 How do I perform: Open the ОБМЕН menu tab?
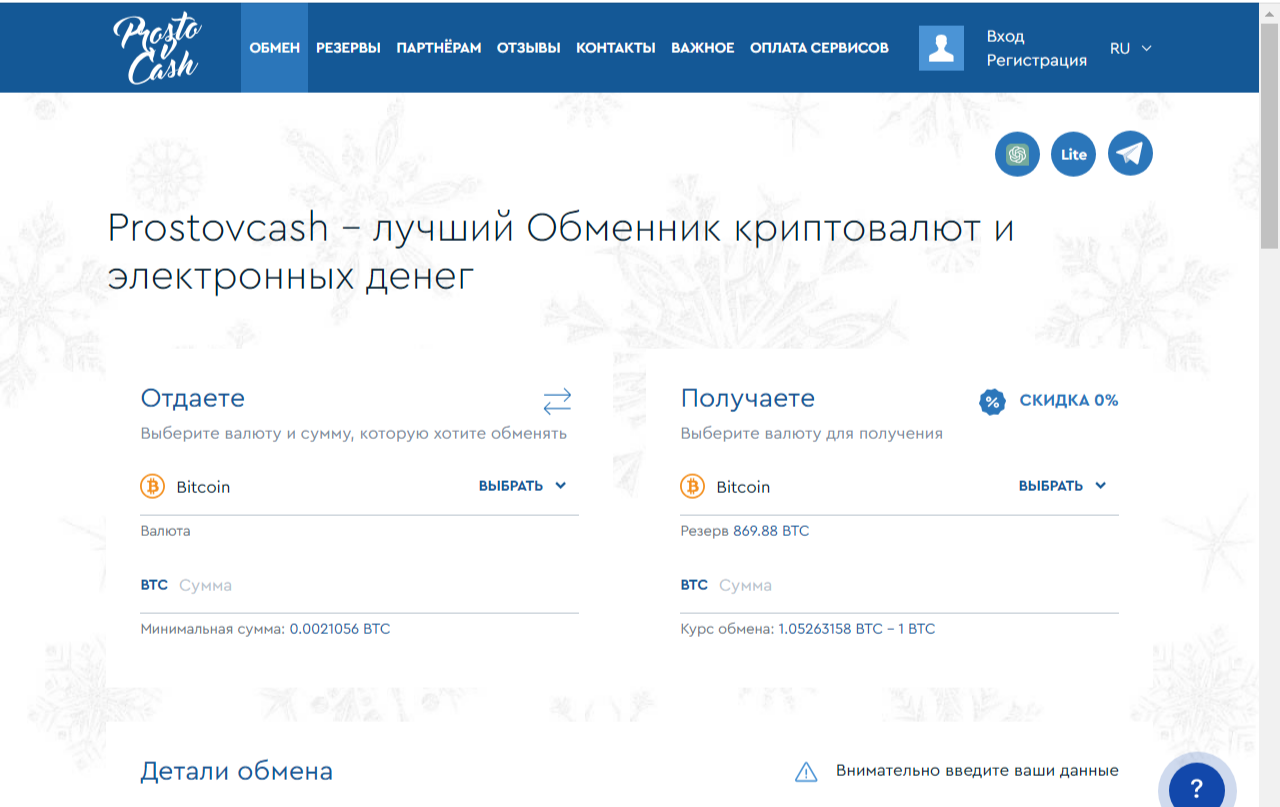pos(274,47)
